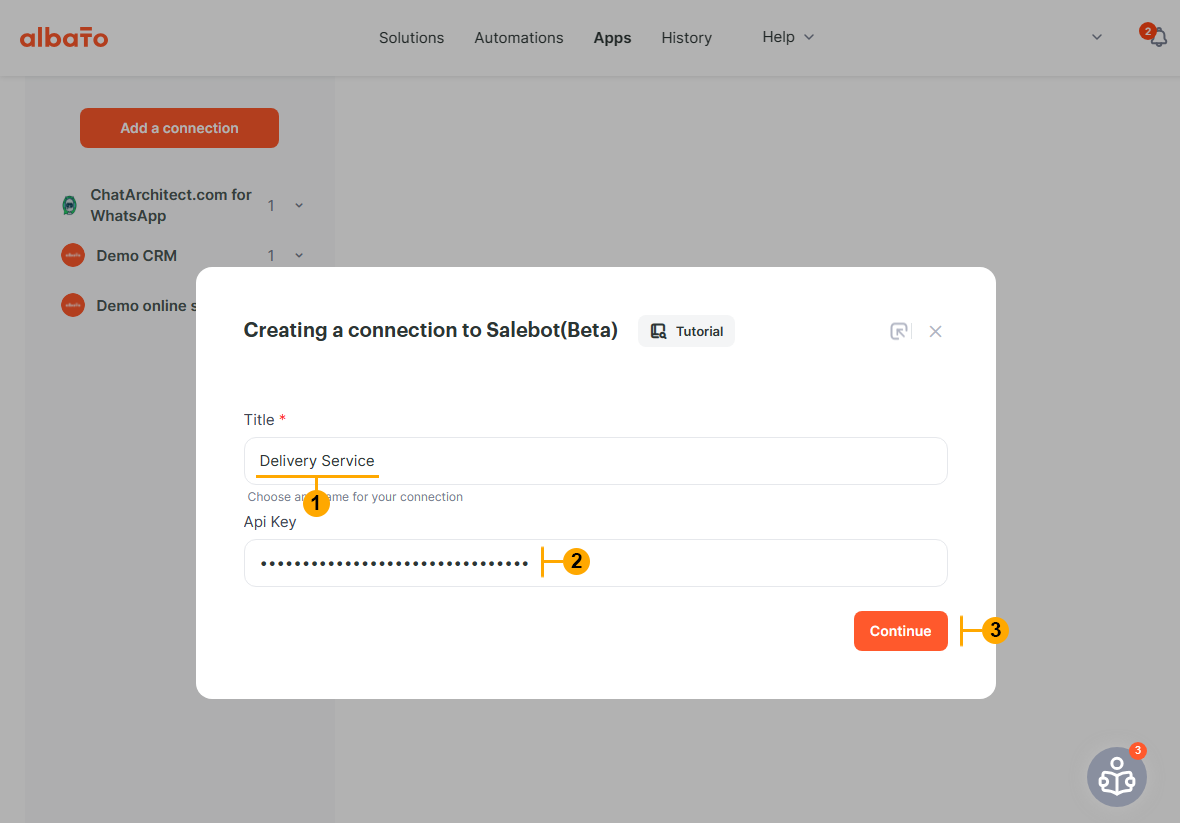Screen dimensions: 1180x823
Task: Click the Add a connection button
Action: (x=179, y=128)
